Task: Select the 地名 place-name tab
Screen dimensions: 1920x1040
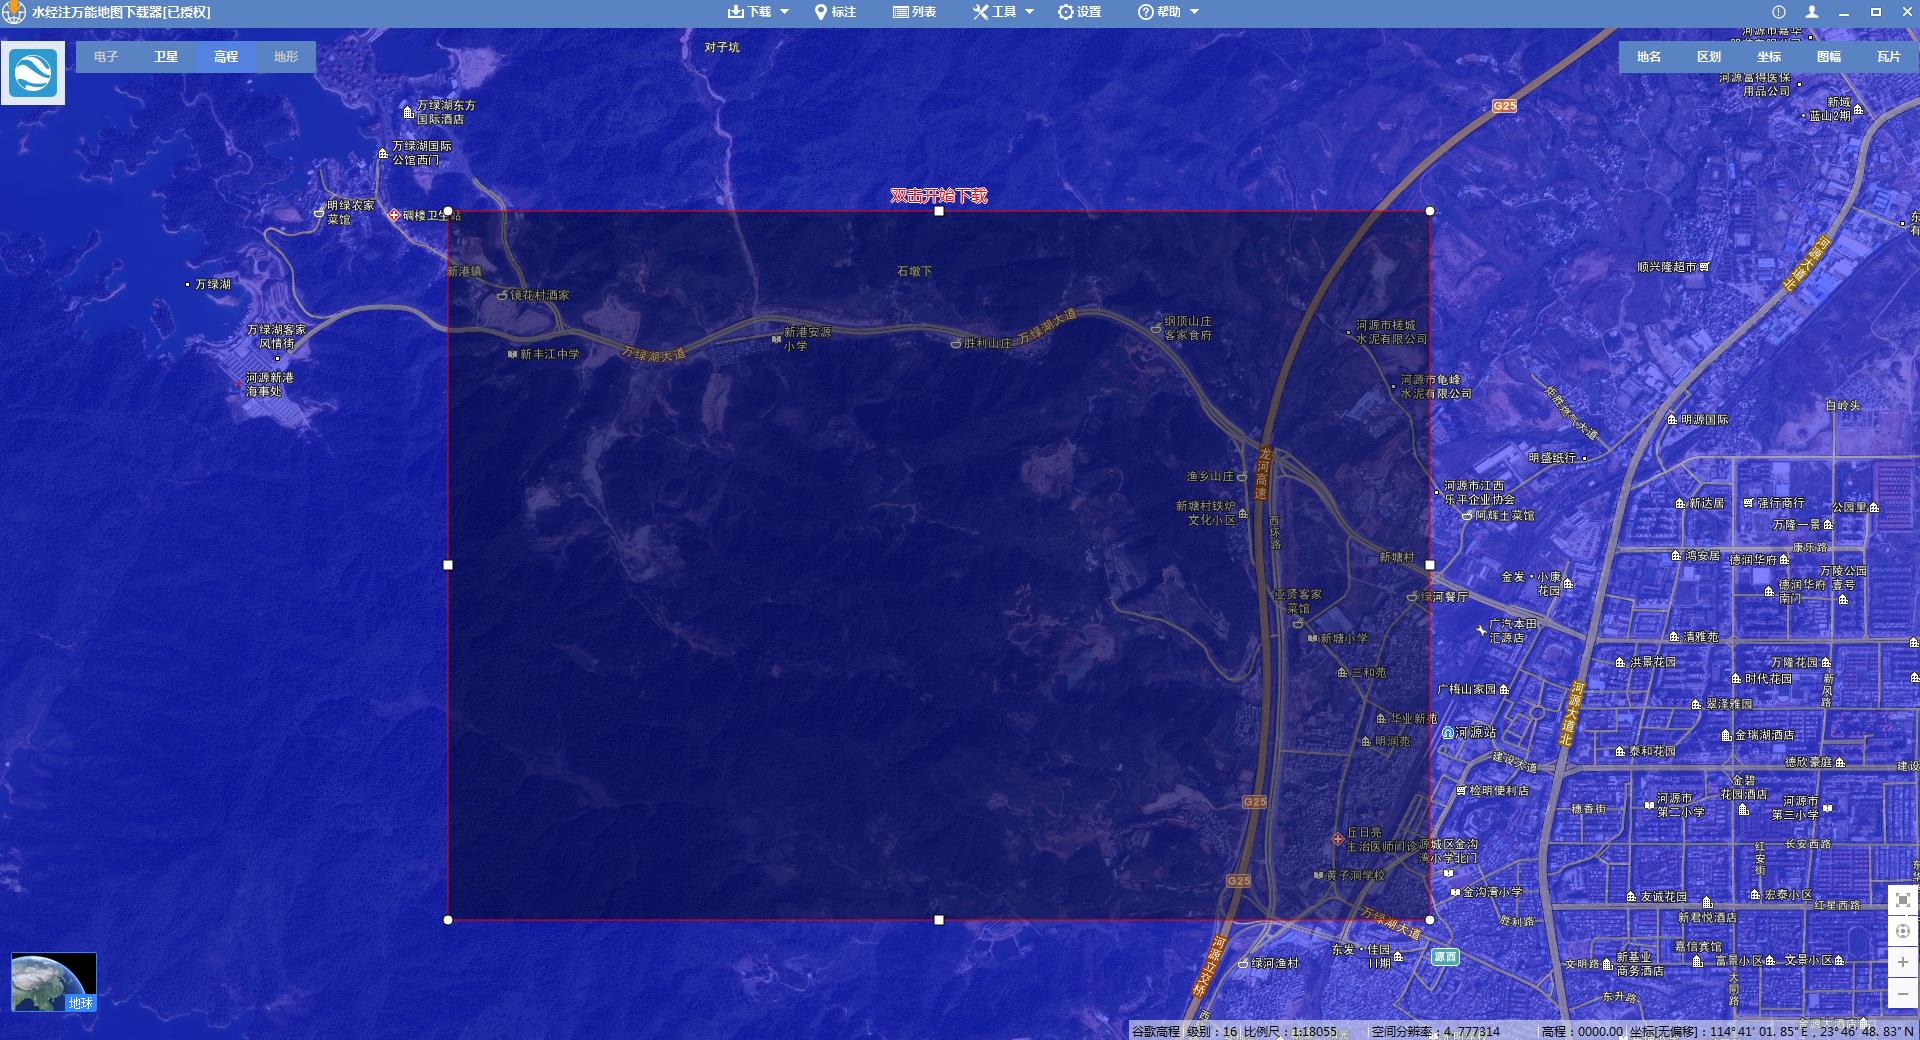Action: coord(1649,57)
